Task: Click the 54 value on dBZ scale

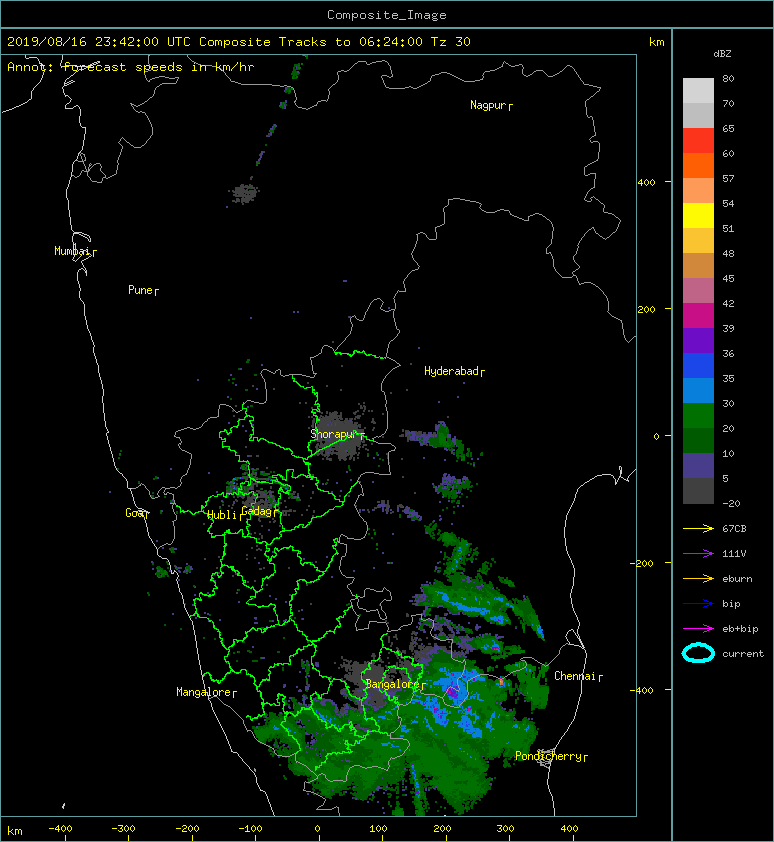Action: coord(728,204)
